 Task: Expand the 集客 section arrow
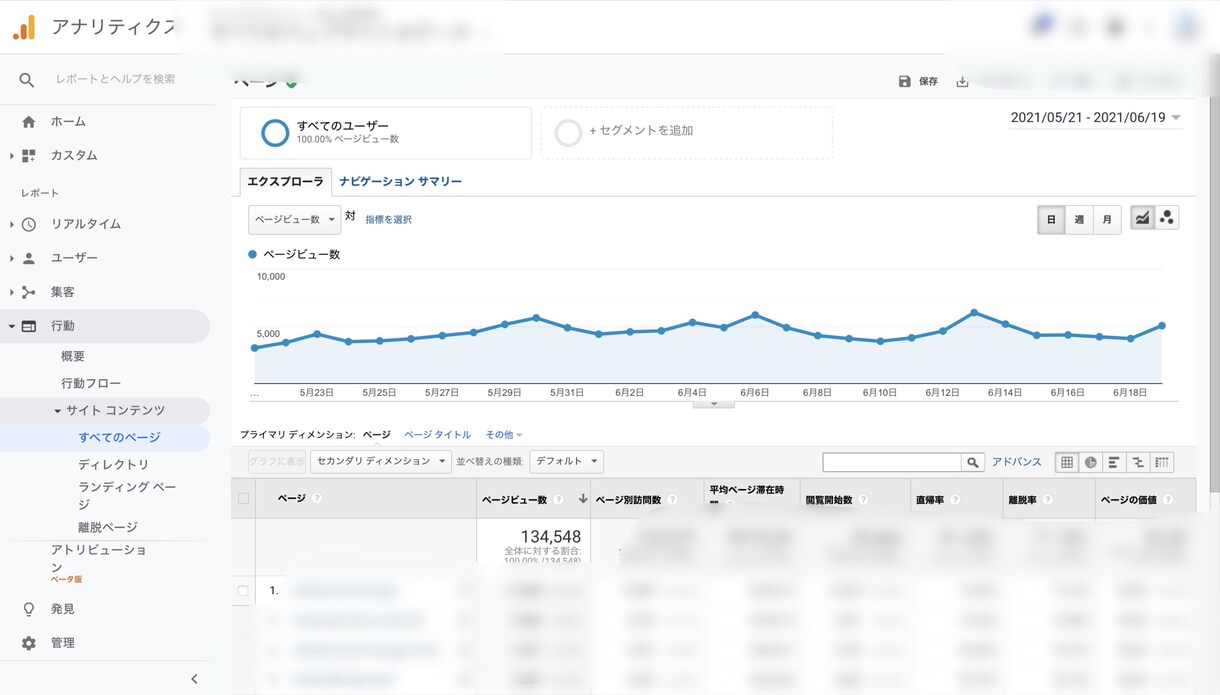click(x=11, y=292)
